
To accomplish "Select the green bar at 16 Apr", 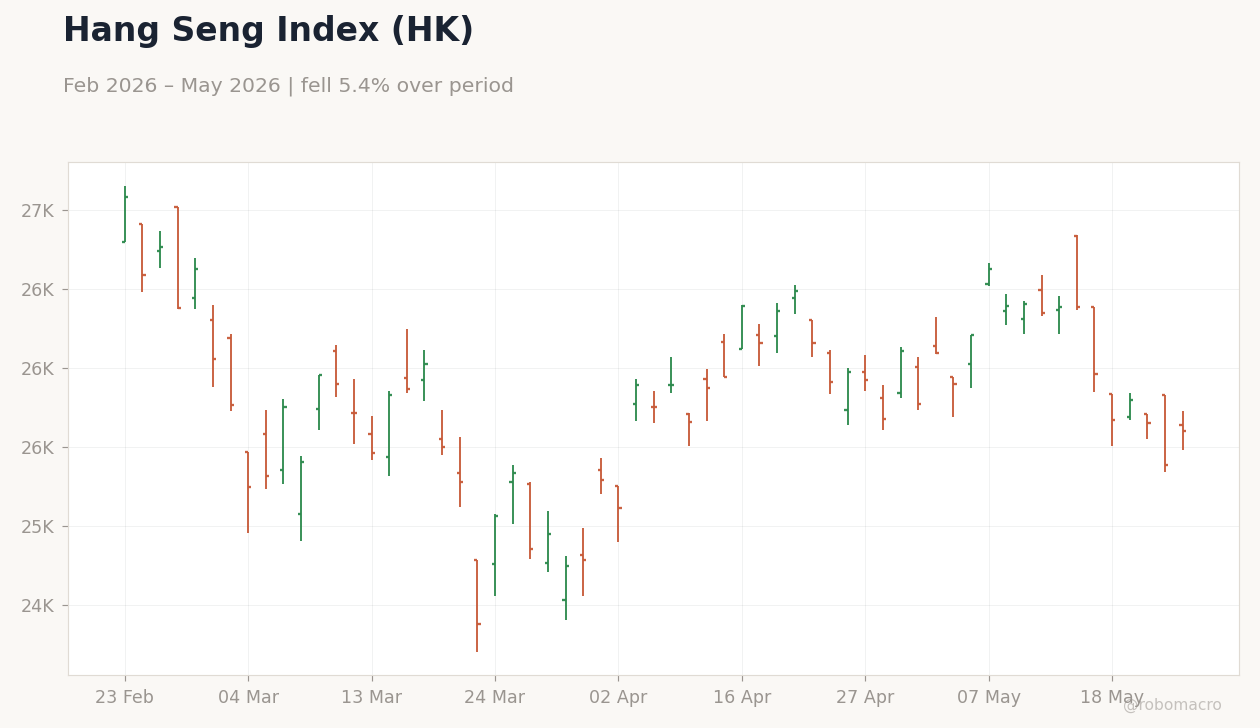I will point(742,327).
